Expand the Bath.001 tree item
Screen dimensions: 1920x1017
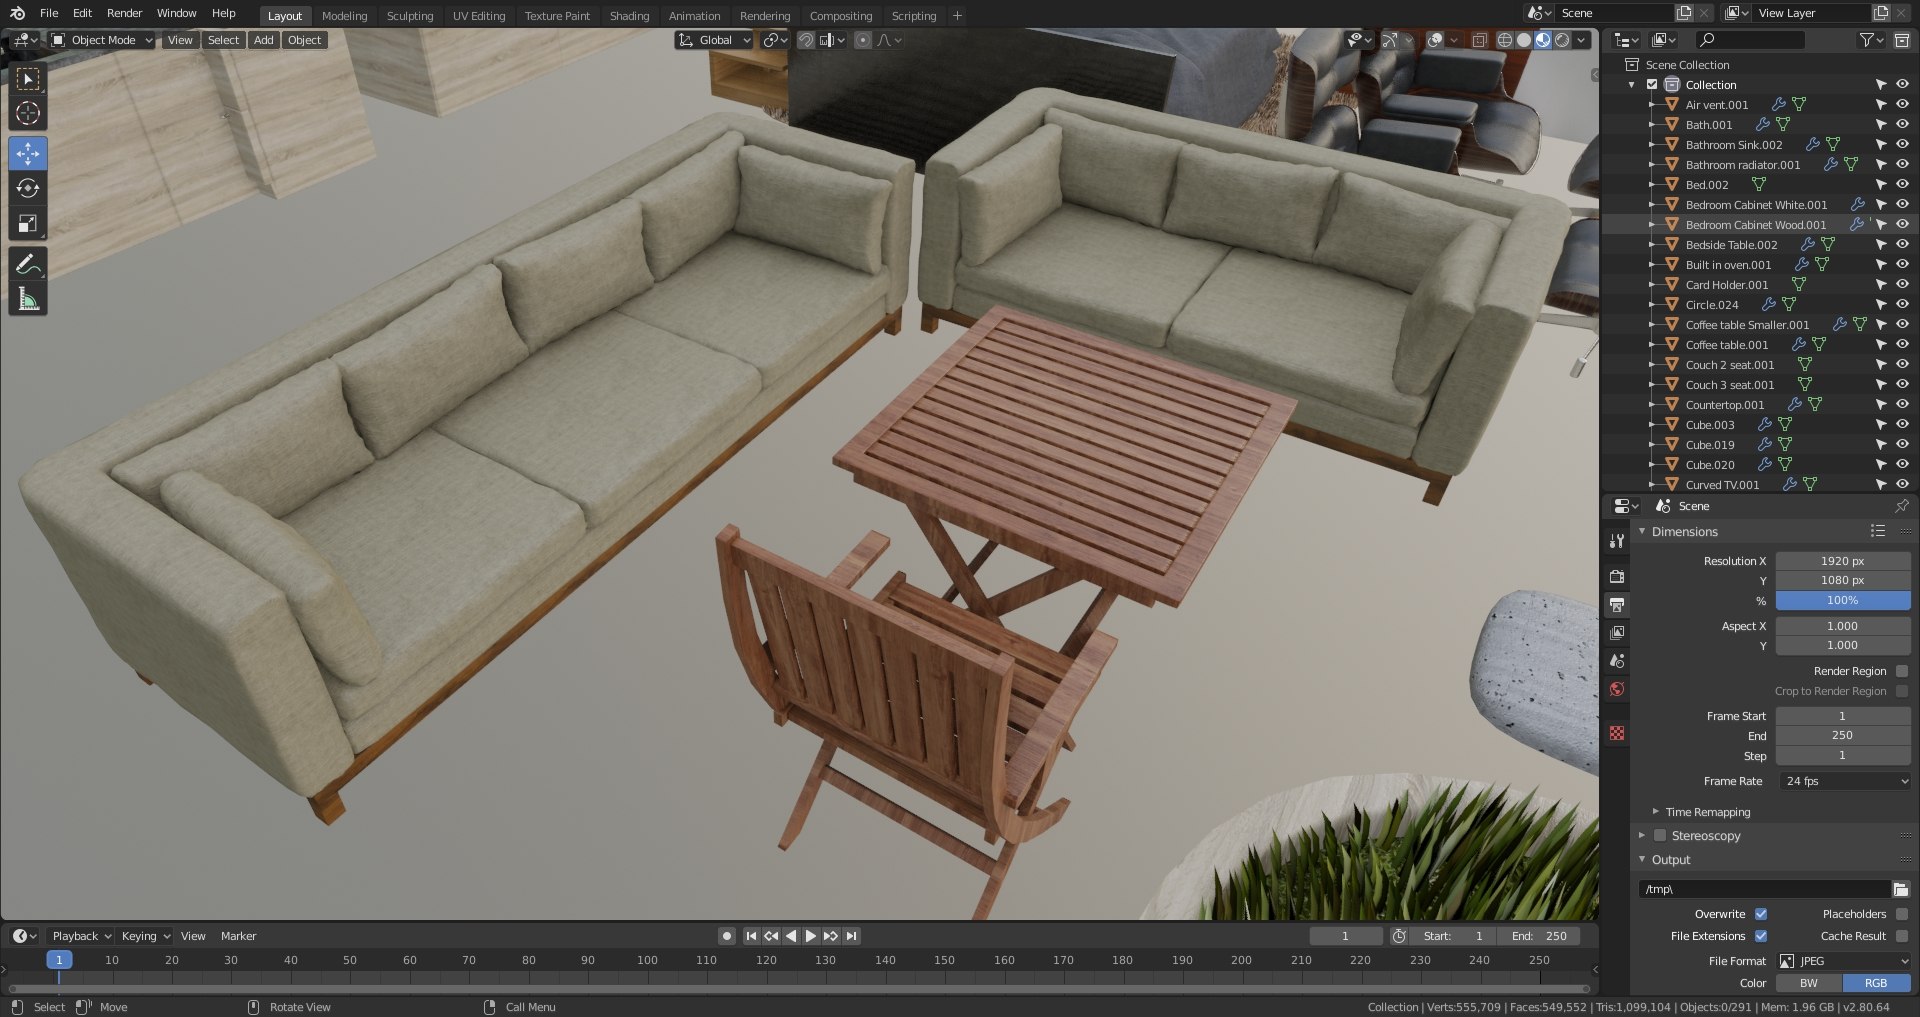tap(1650, 125)
